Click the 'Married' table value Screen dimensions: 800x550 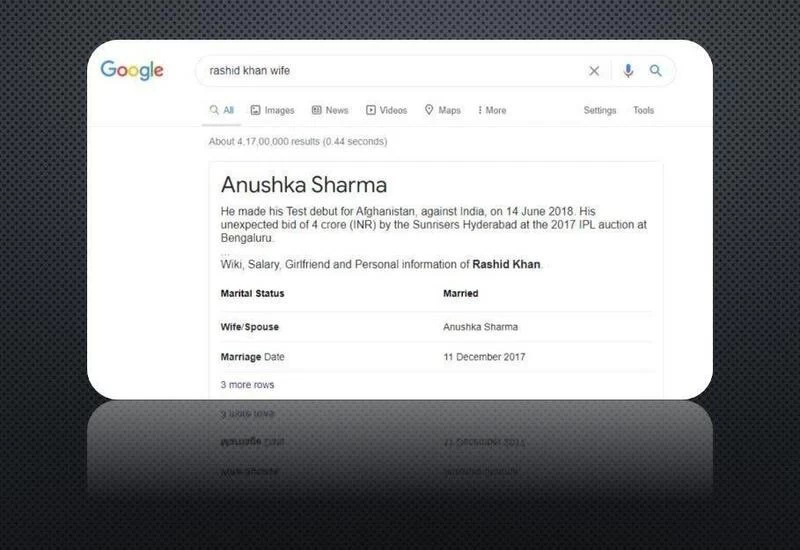[461, 293]
